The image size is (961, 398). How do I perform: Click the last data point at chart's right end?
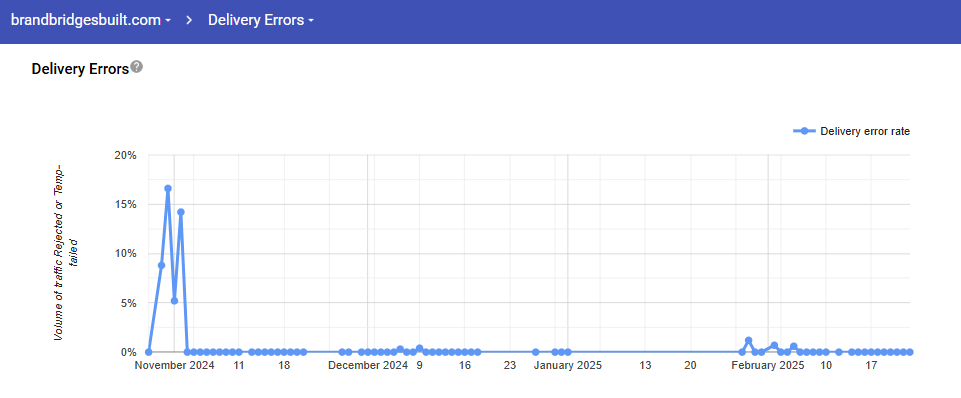(x=910, y=352)
